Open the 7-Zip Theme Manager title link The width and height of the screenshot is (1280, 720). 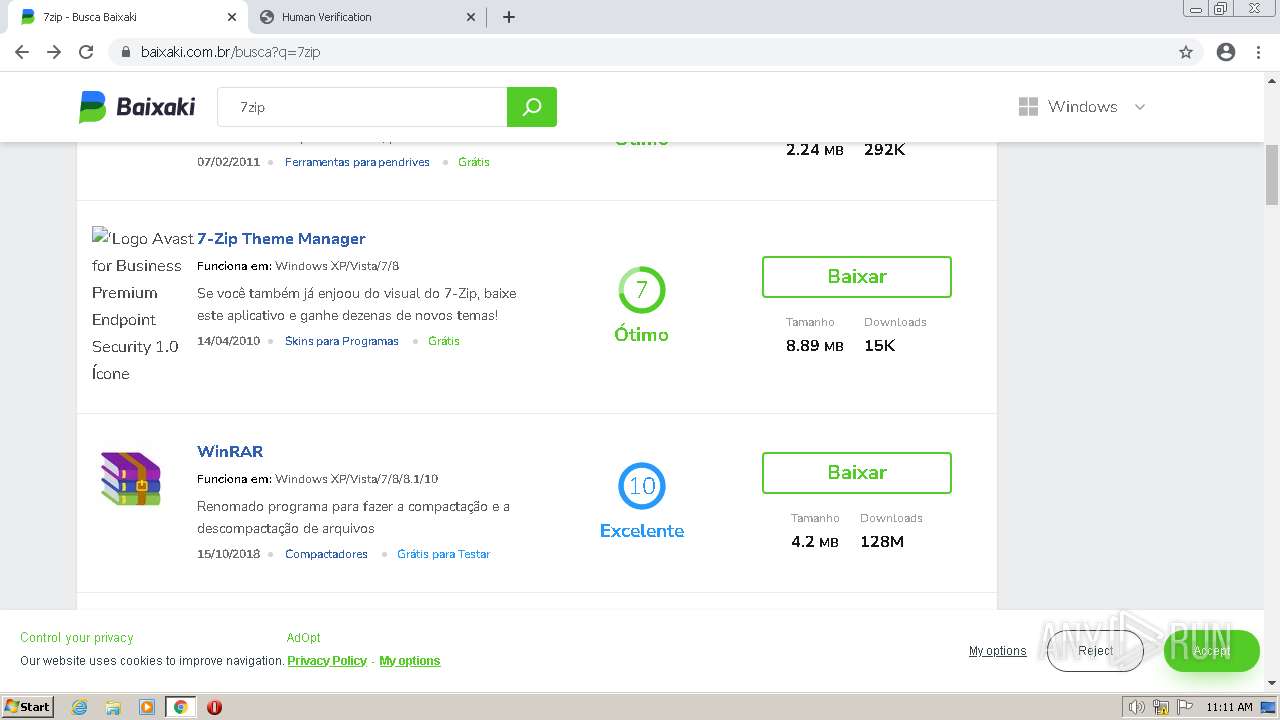click(x=281, y=238)
